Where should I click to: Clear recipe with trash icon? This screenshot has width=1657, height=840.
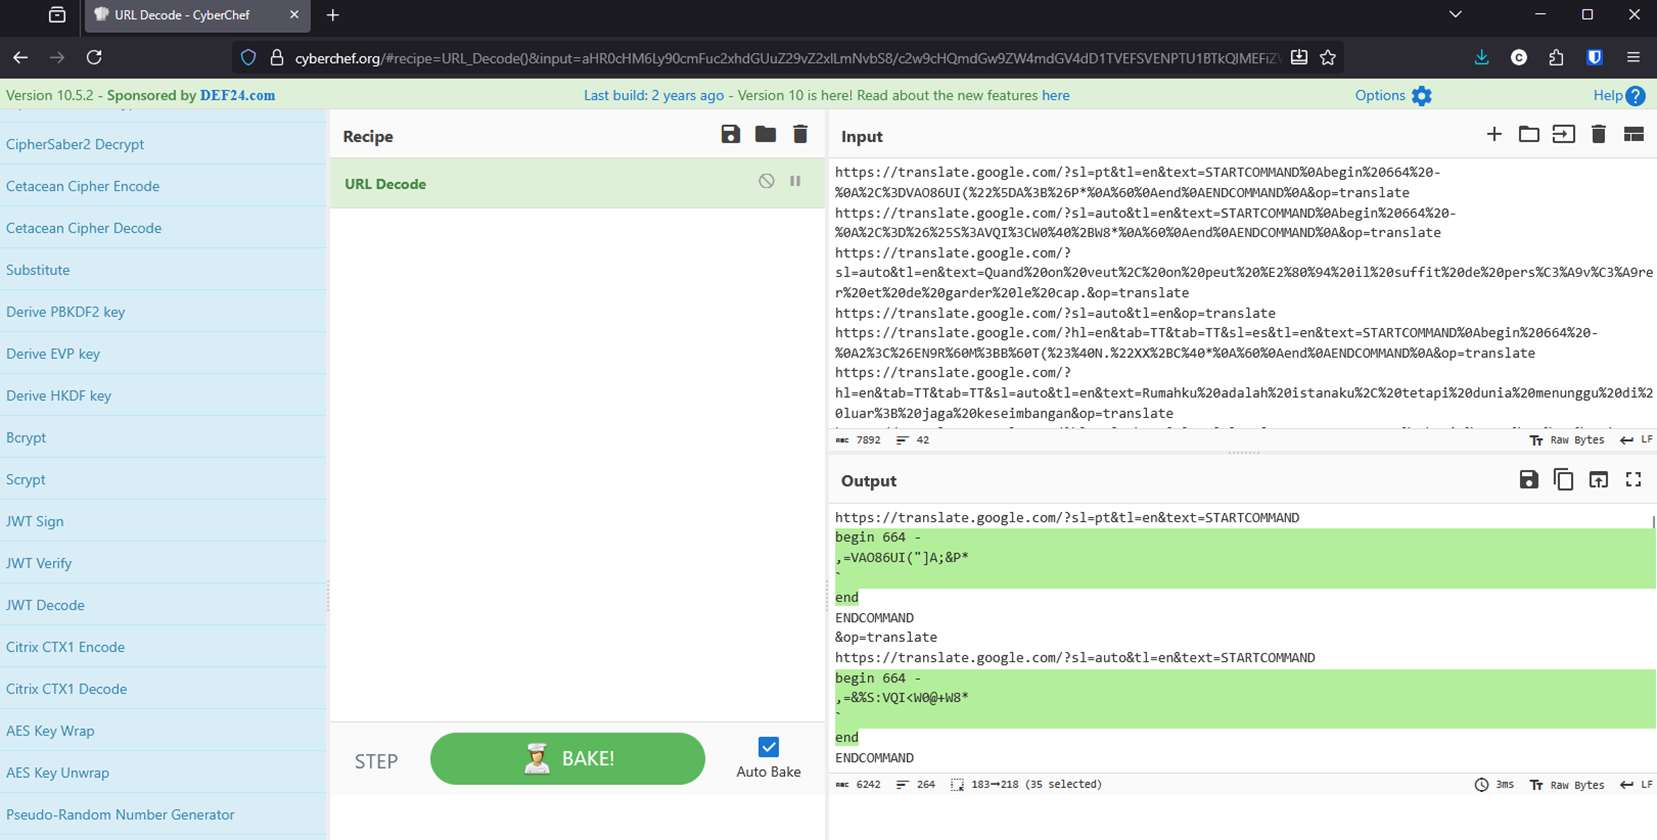pos(800,135)
